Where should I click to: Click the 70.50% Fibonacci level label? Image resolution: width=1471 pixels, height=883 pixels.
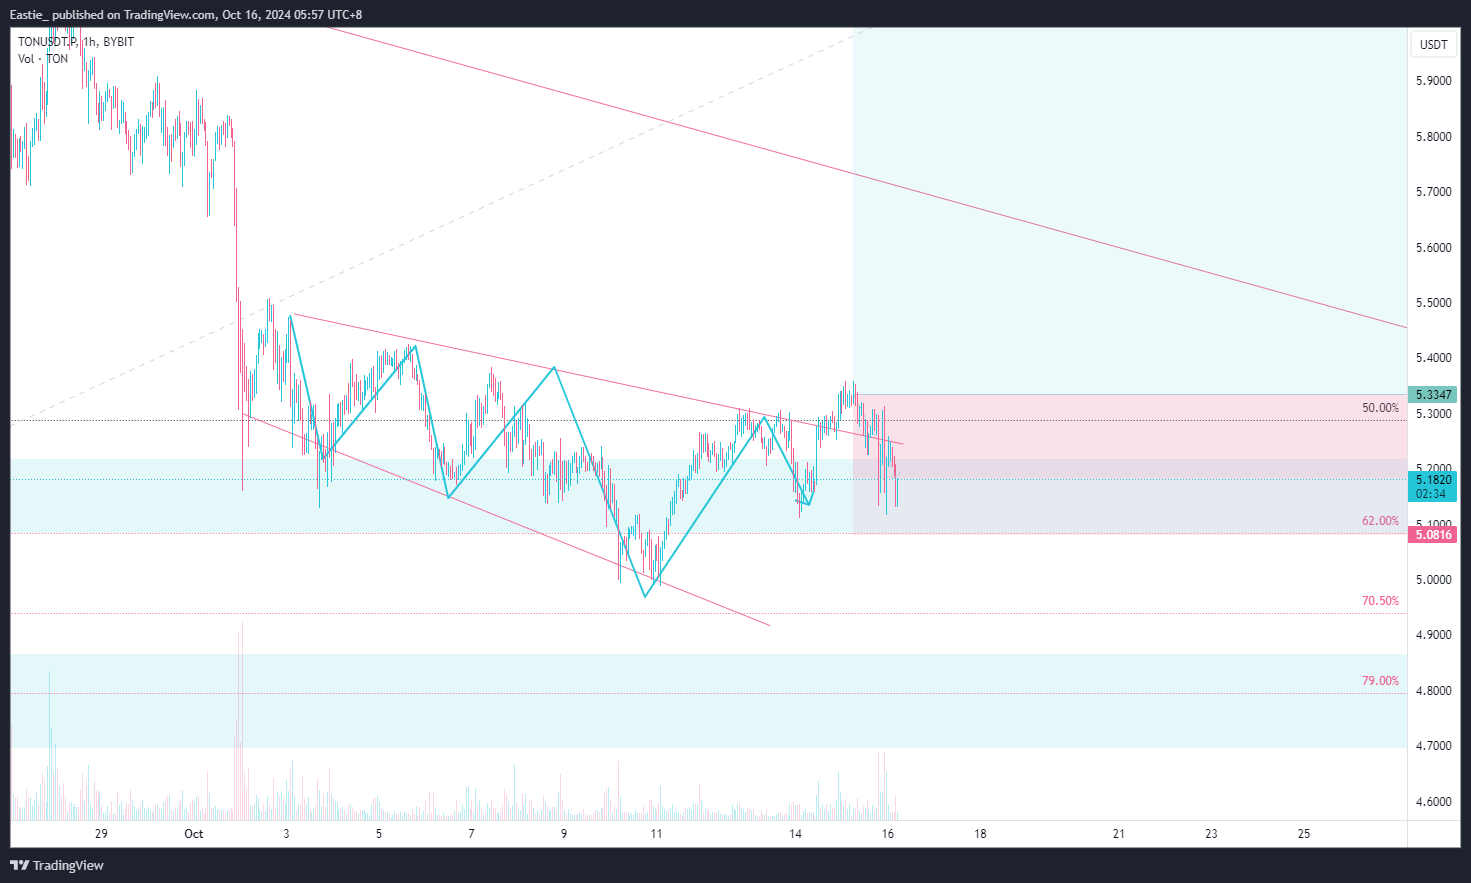click(1380, 601)
